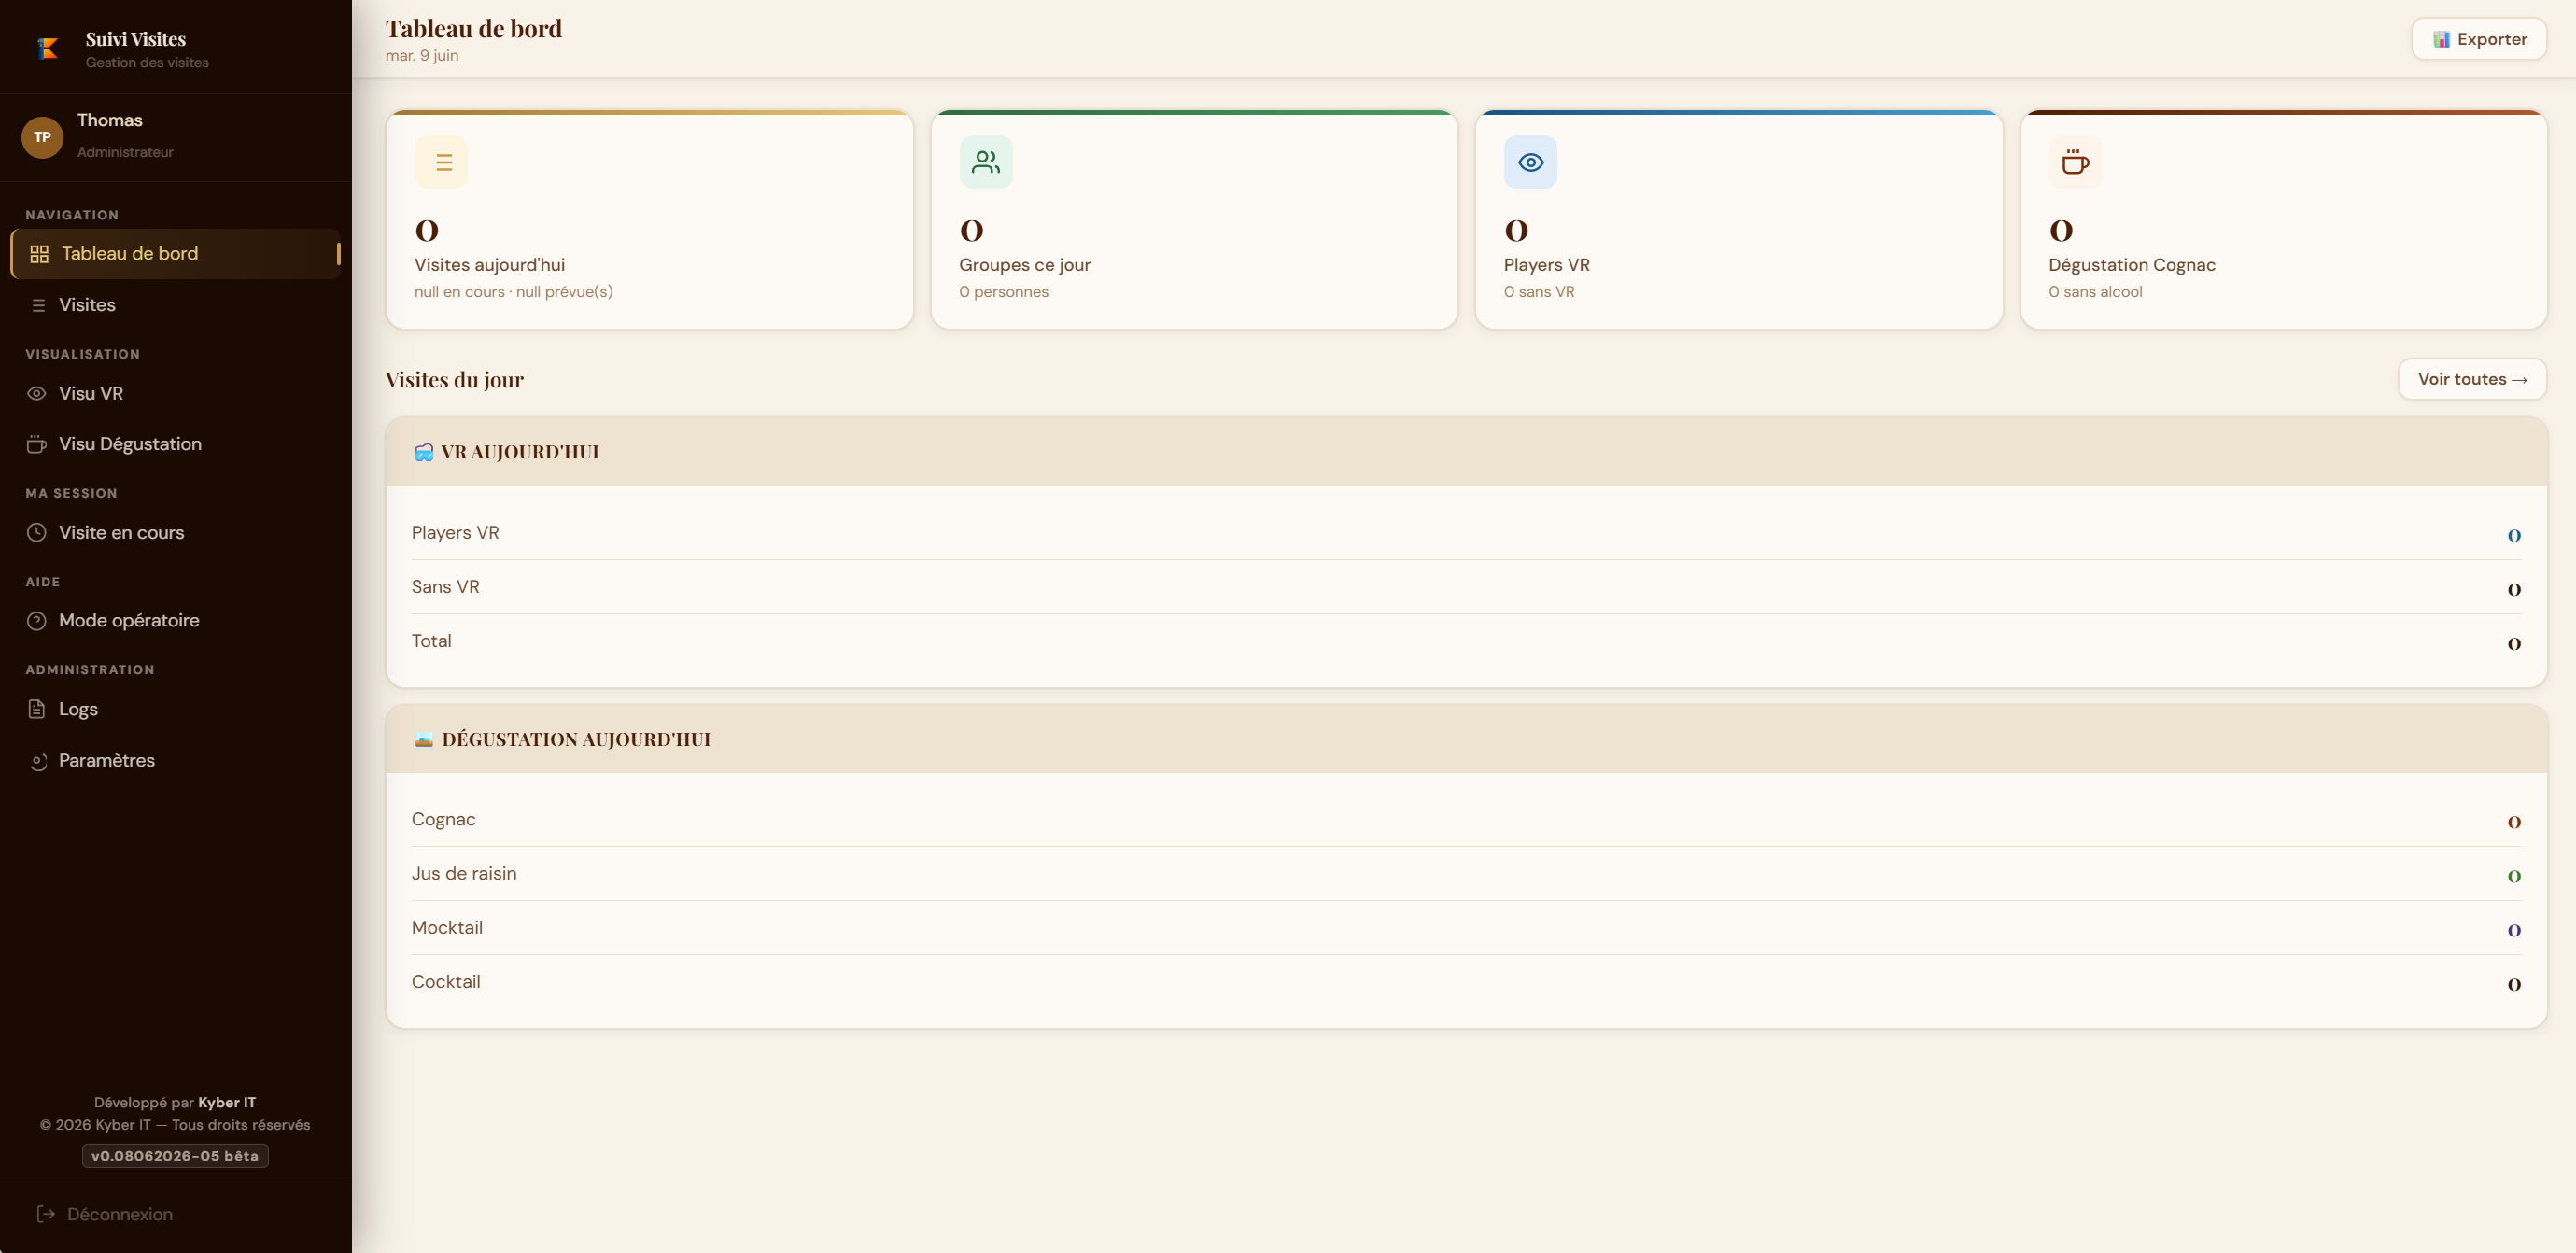Click the Exporter button
This screenshot has height=1253, width=2576.
coord(2479,39)
